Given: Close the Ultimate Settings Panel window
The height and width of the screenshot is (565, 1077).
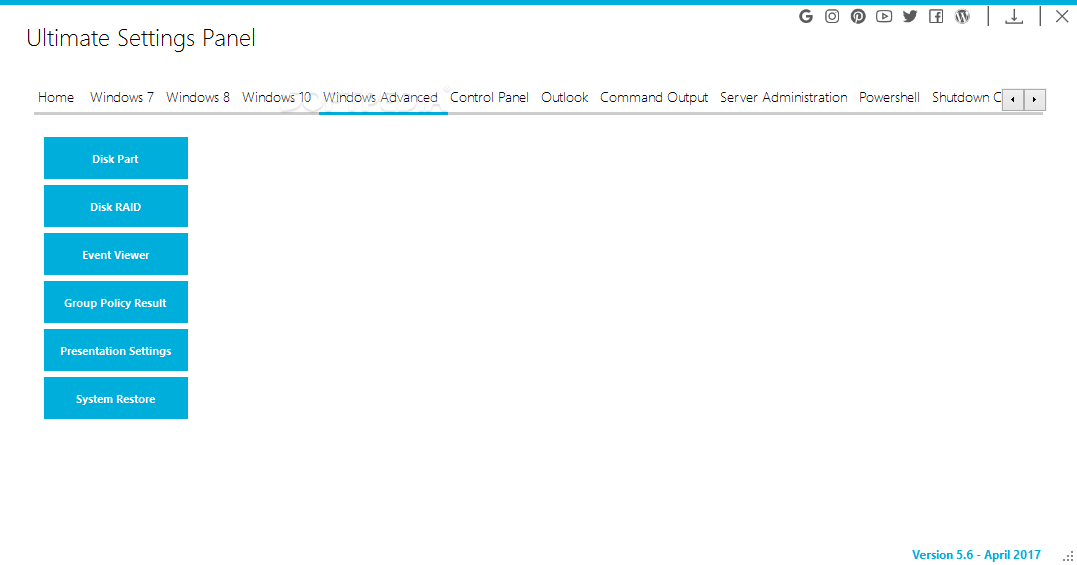Looking at the screenshot, I should pos(1062,16).
